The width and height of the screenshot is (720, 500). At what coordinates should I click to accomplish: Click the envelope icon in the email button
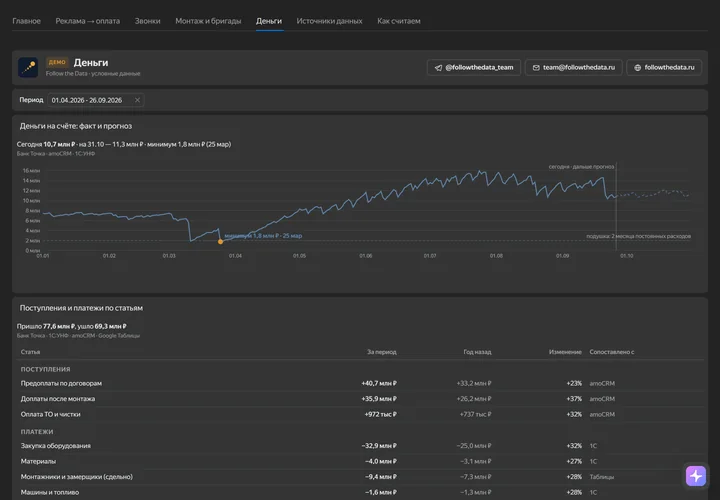click(536, 67)
